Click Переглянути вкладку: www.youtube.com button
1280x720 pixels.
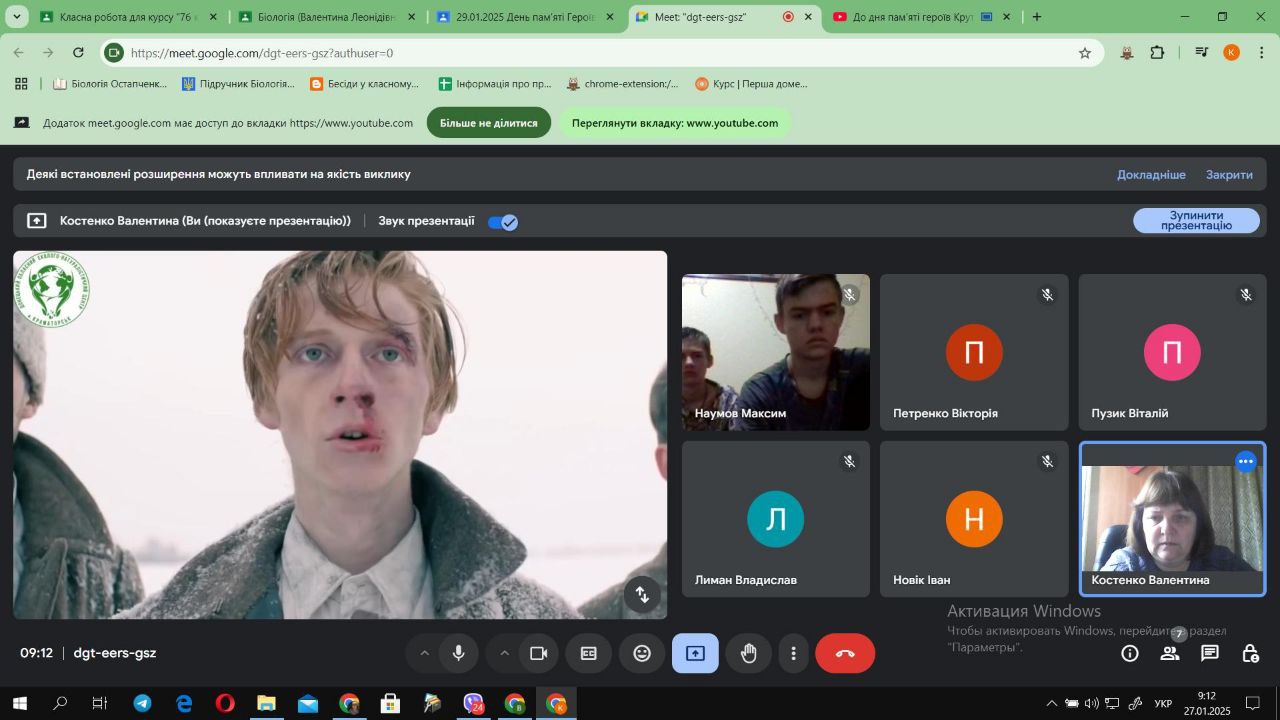point(675,123)
